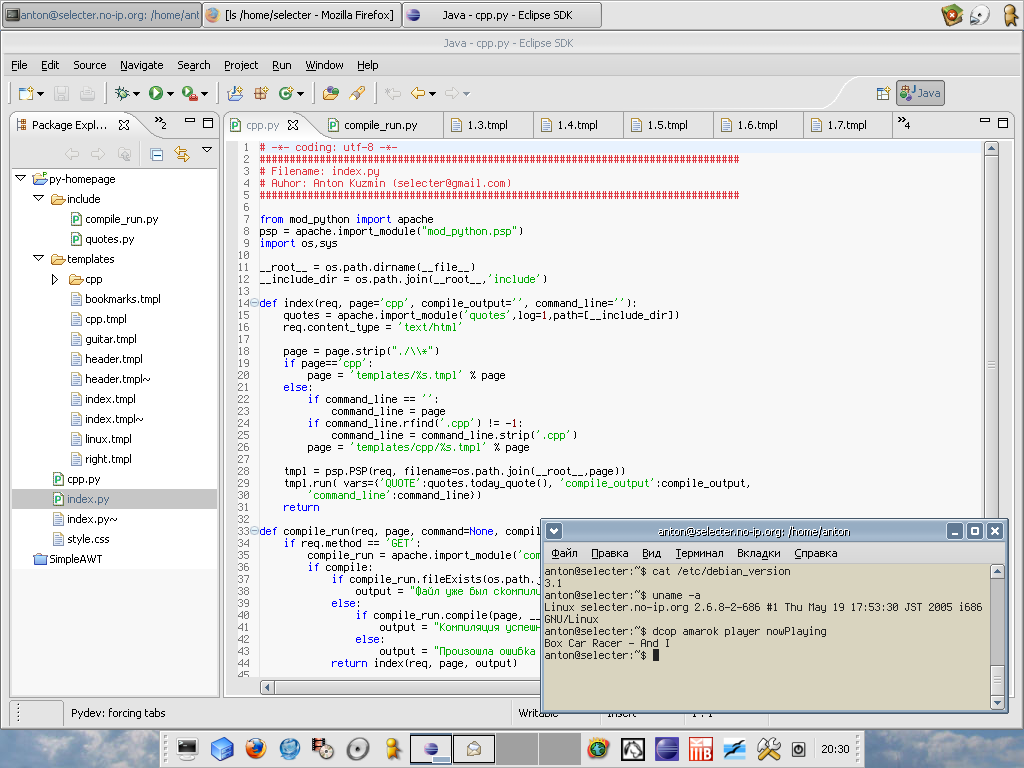The image size is (1024, 768).
Task: Open the Run configurations dropdown arrow
Action: pyautogui.click(x=170, y=94)
